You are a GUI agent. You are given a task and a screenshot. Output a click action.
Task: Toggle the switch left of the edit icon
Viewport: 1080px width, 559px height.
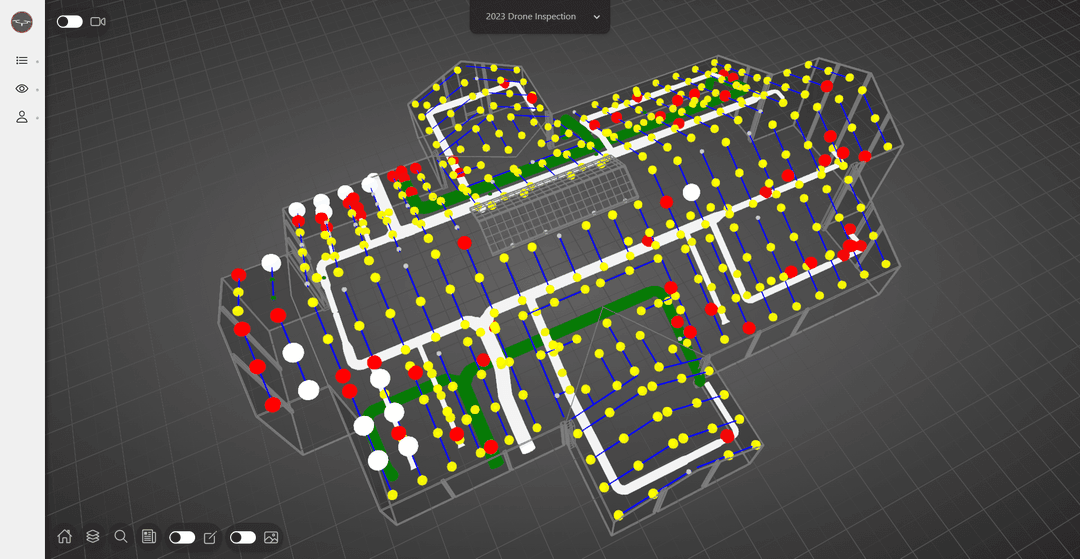182,537
